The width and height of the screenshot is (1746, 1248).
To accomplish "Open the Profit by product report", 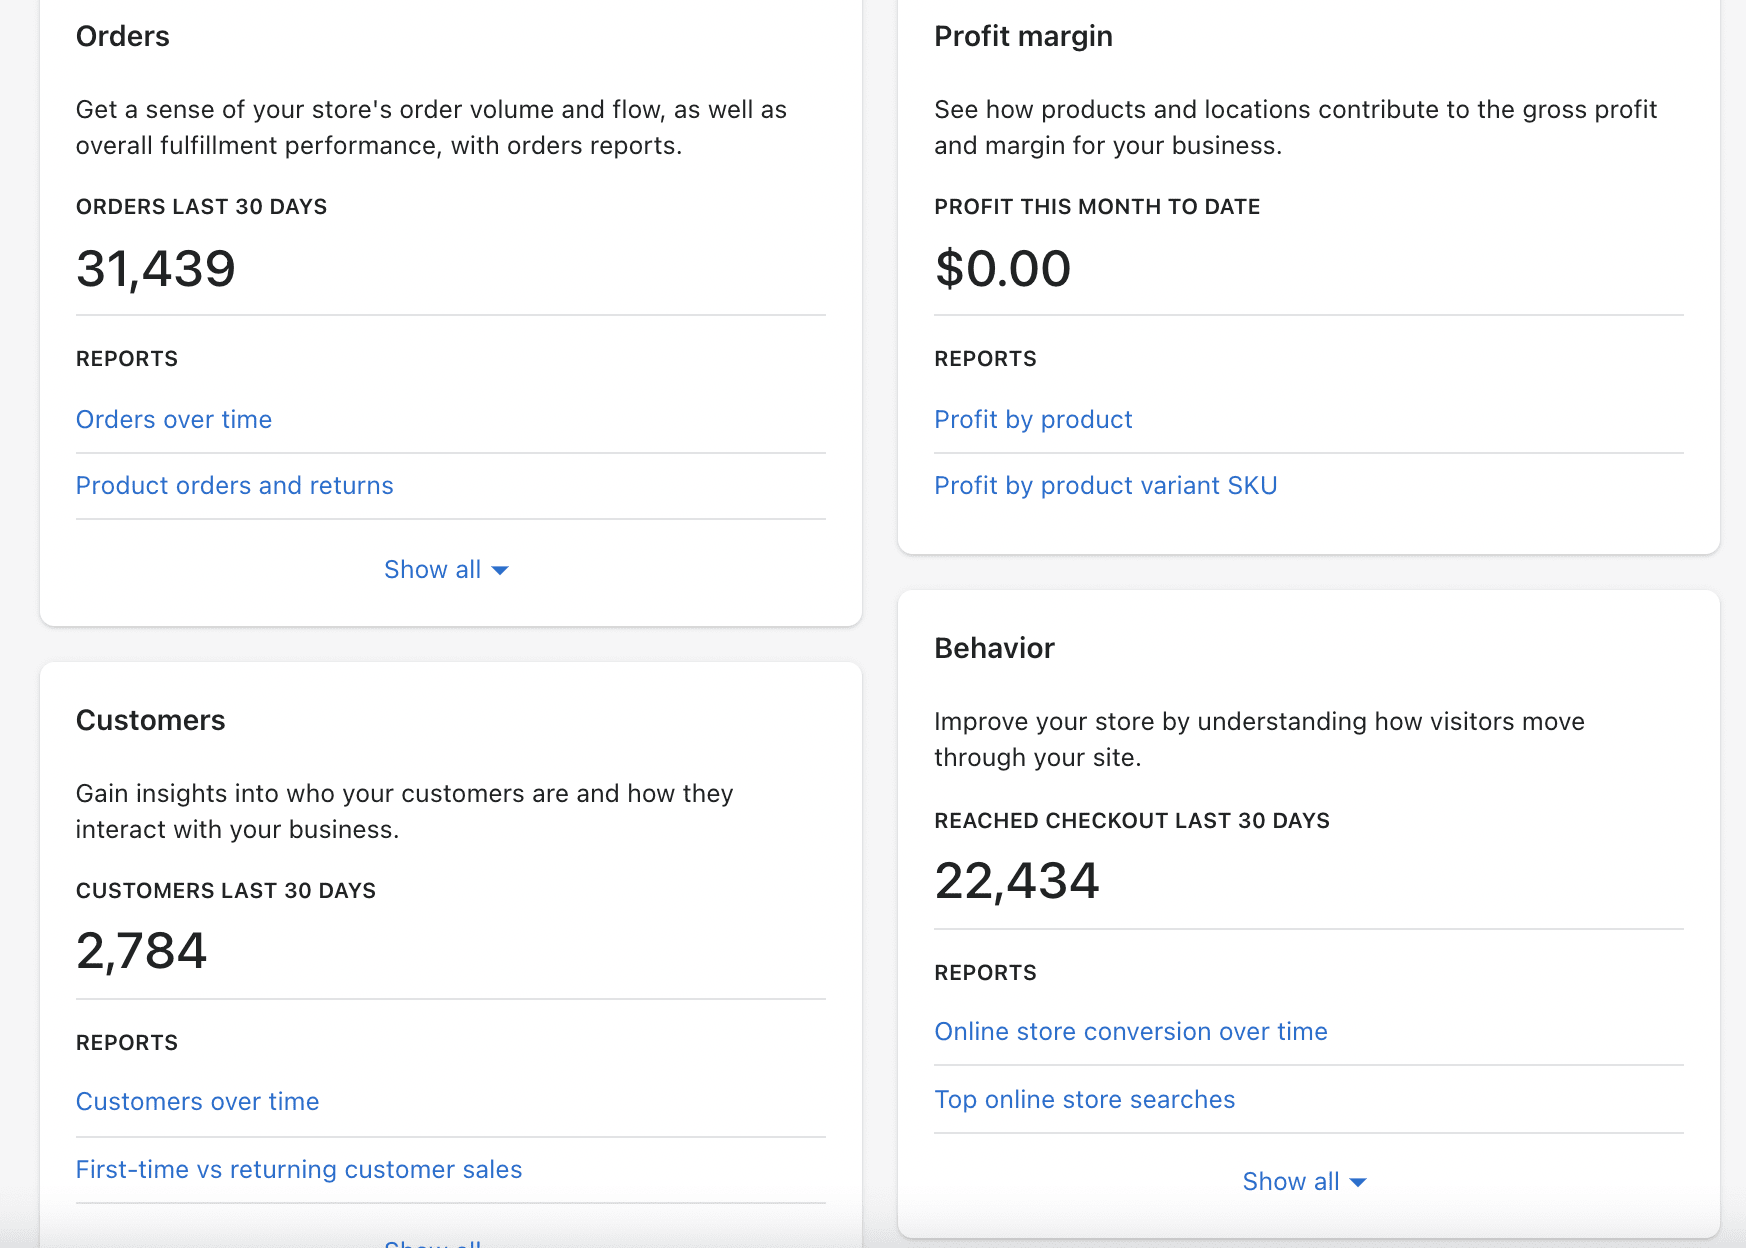I will [1033, 419].
